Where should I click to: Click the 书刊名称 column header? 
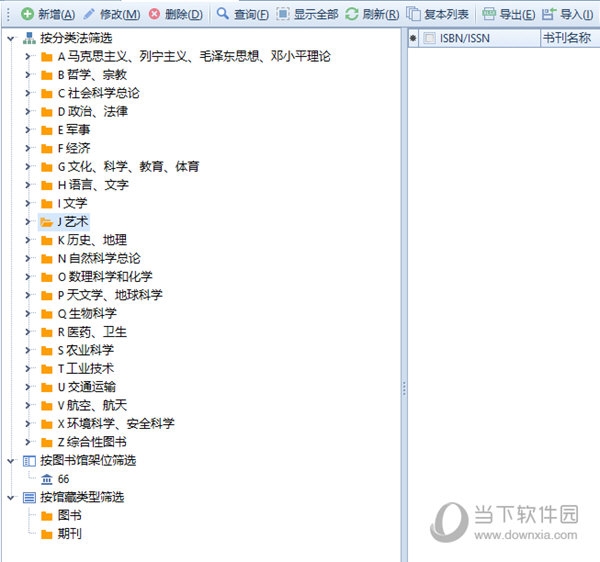click(570, 38)
